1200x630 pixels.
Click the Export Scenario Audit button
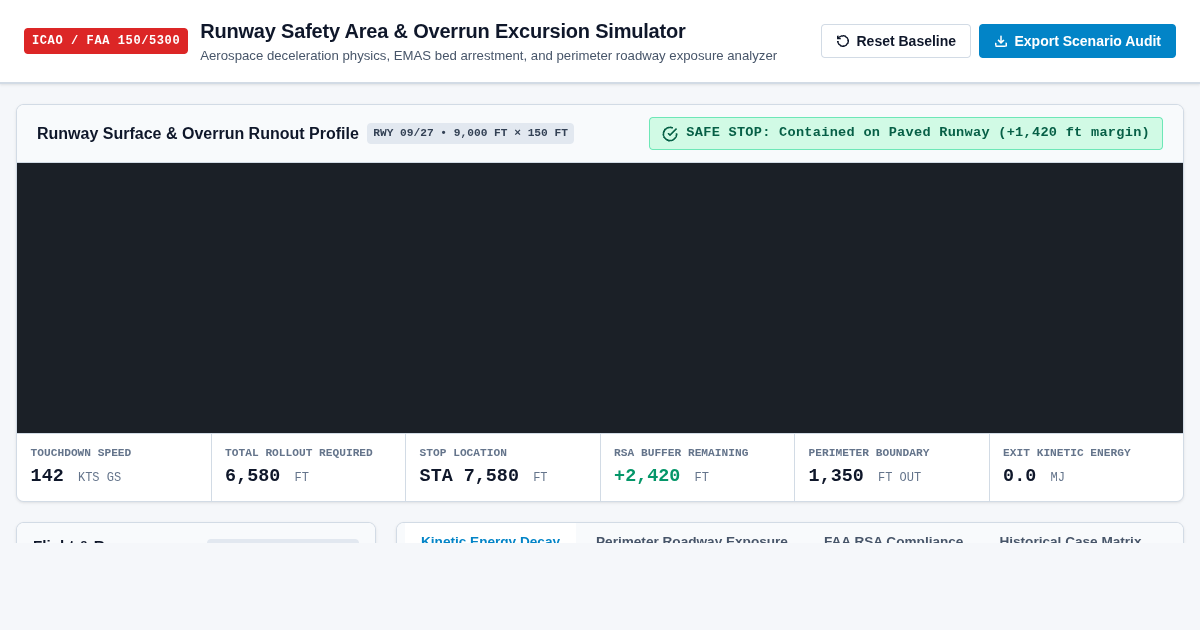pos(1077,41)
